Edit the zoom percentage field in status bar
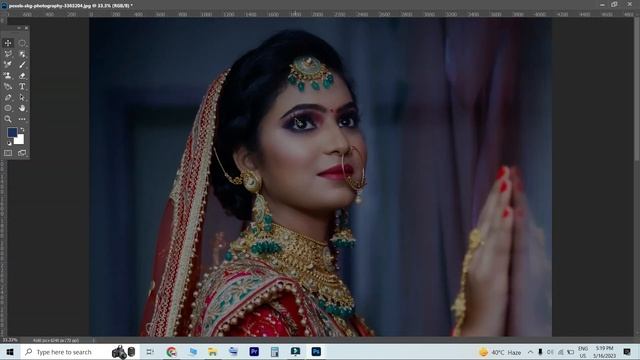This screenshot has width=640, height=360. pos(10,340)
